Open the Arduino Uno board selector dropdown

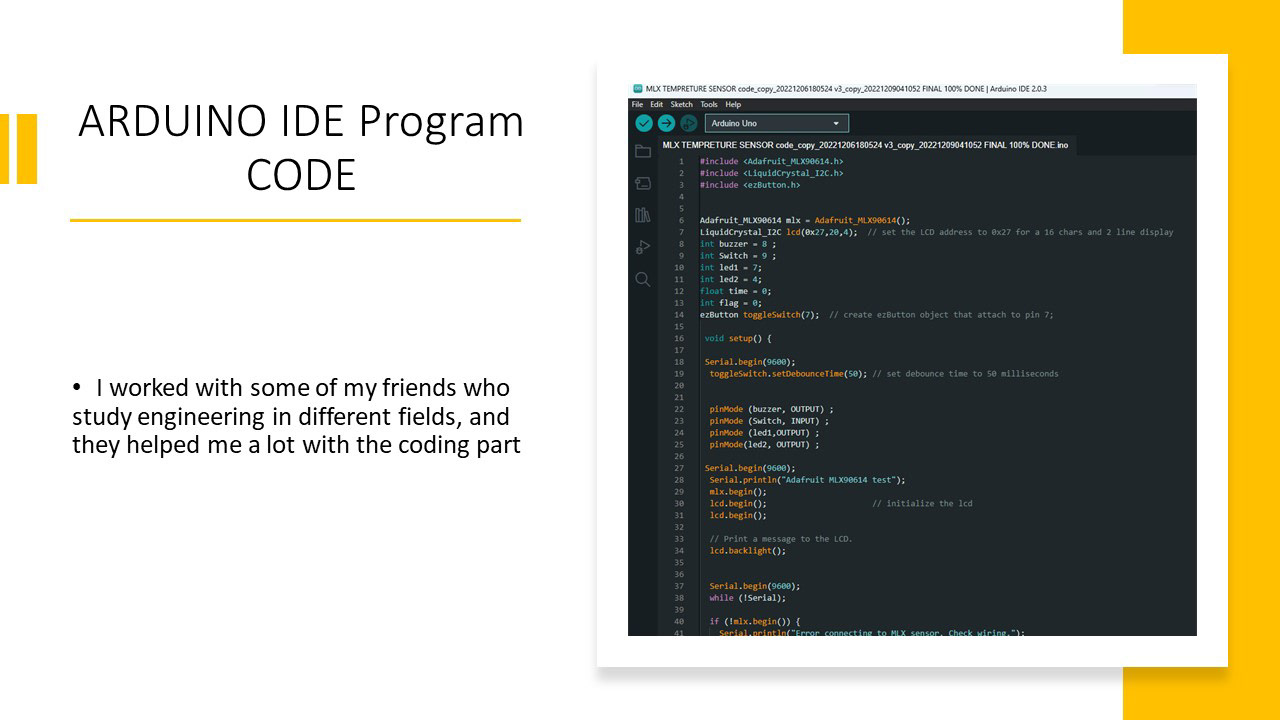coord(777,123)
